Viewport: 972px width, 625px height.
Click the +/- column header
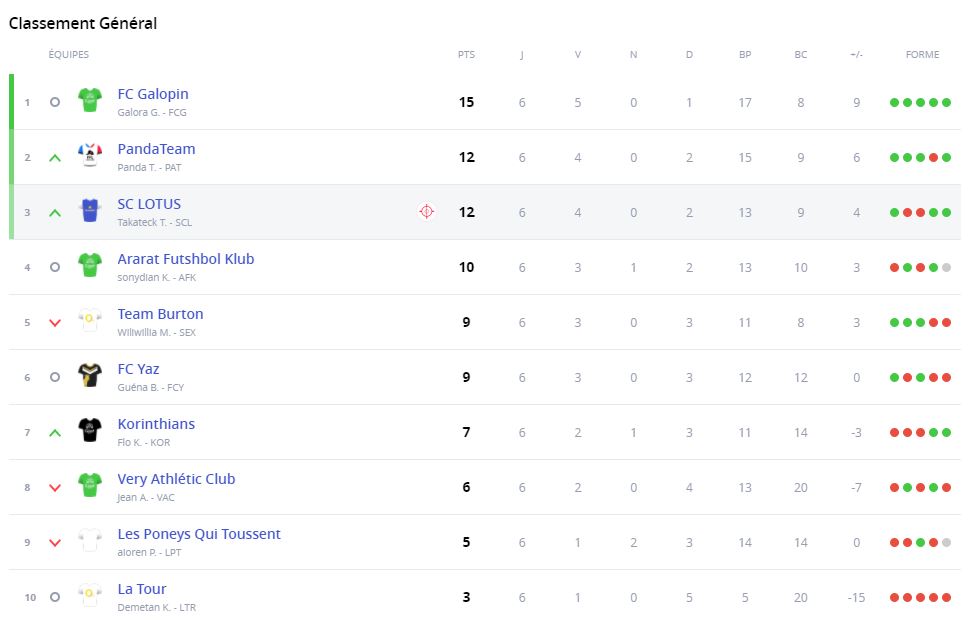(856, 55)
